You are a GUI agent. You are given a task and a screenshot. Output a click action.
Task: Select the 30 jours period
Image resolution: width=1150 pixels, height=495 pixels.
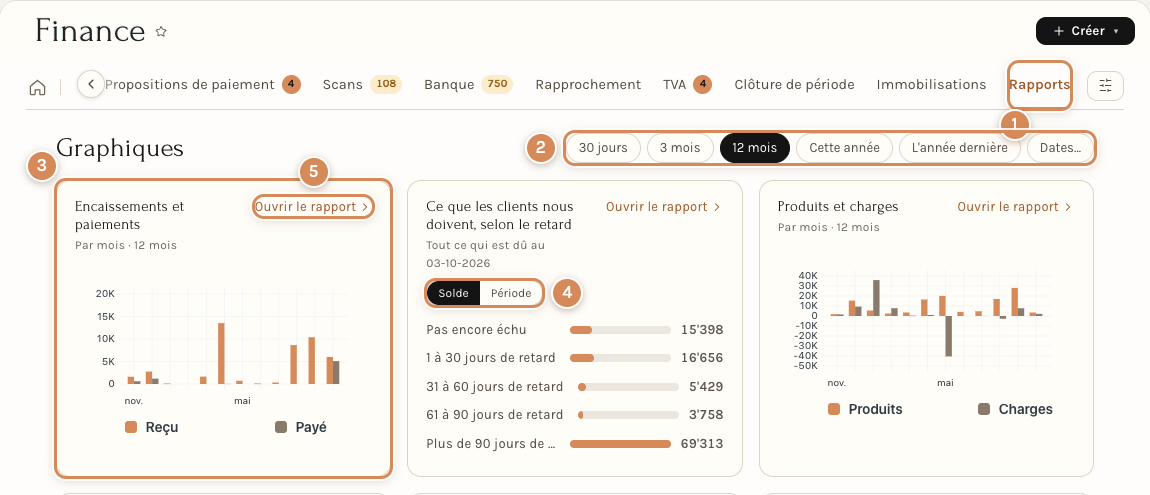603,147
